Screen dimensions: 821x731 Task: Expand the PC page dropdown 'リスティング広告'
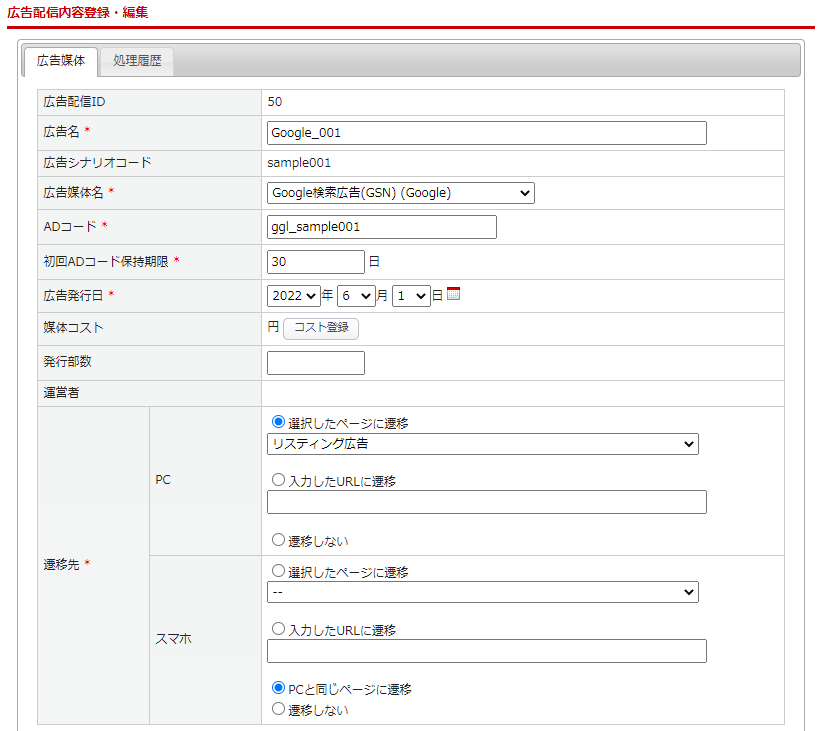482,444
